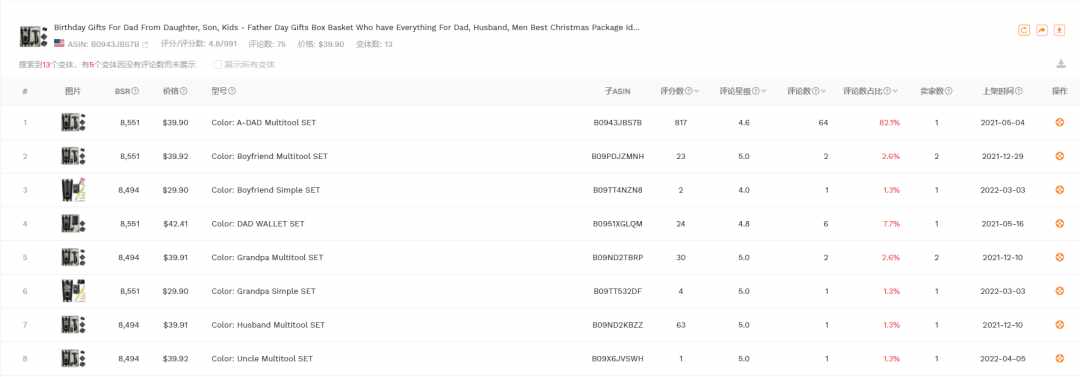
Task: Sort by the 评论数占比 column
Action: pos(871,91)
